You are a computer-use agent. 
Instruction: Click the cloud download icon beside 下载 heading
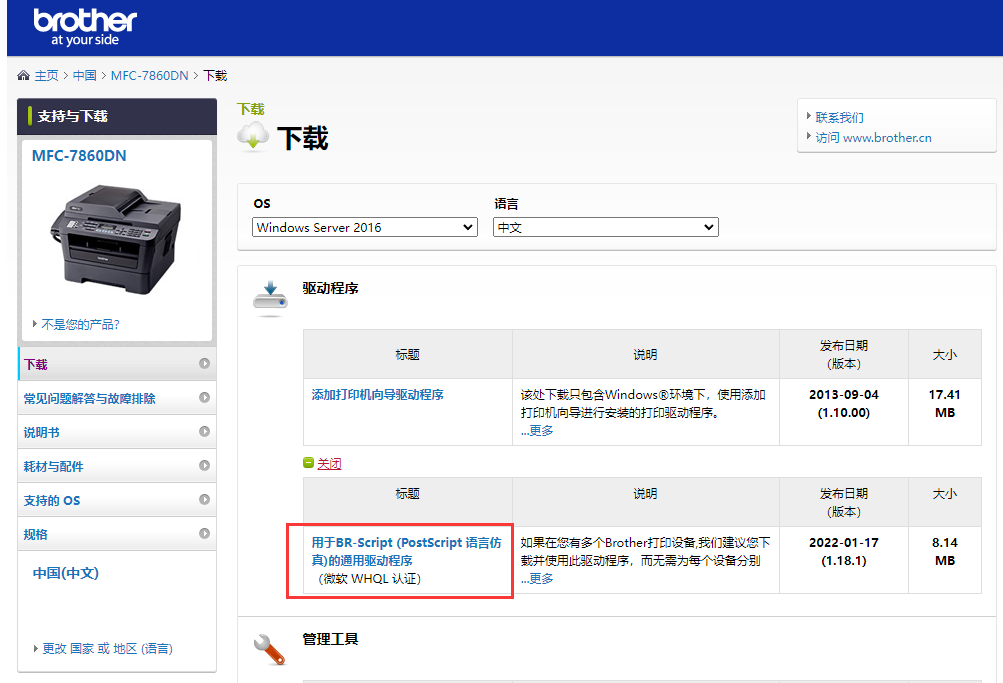coord(253,136)
